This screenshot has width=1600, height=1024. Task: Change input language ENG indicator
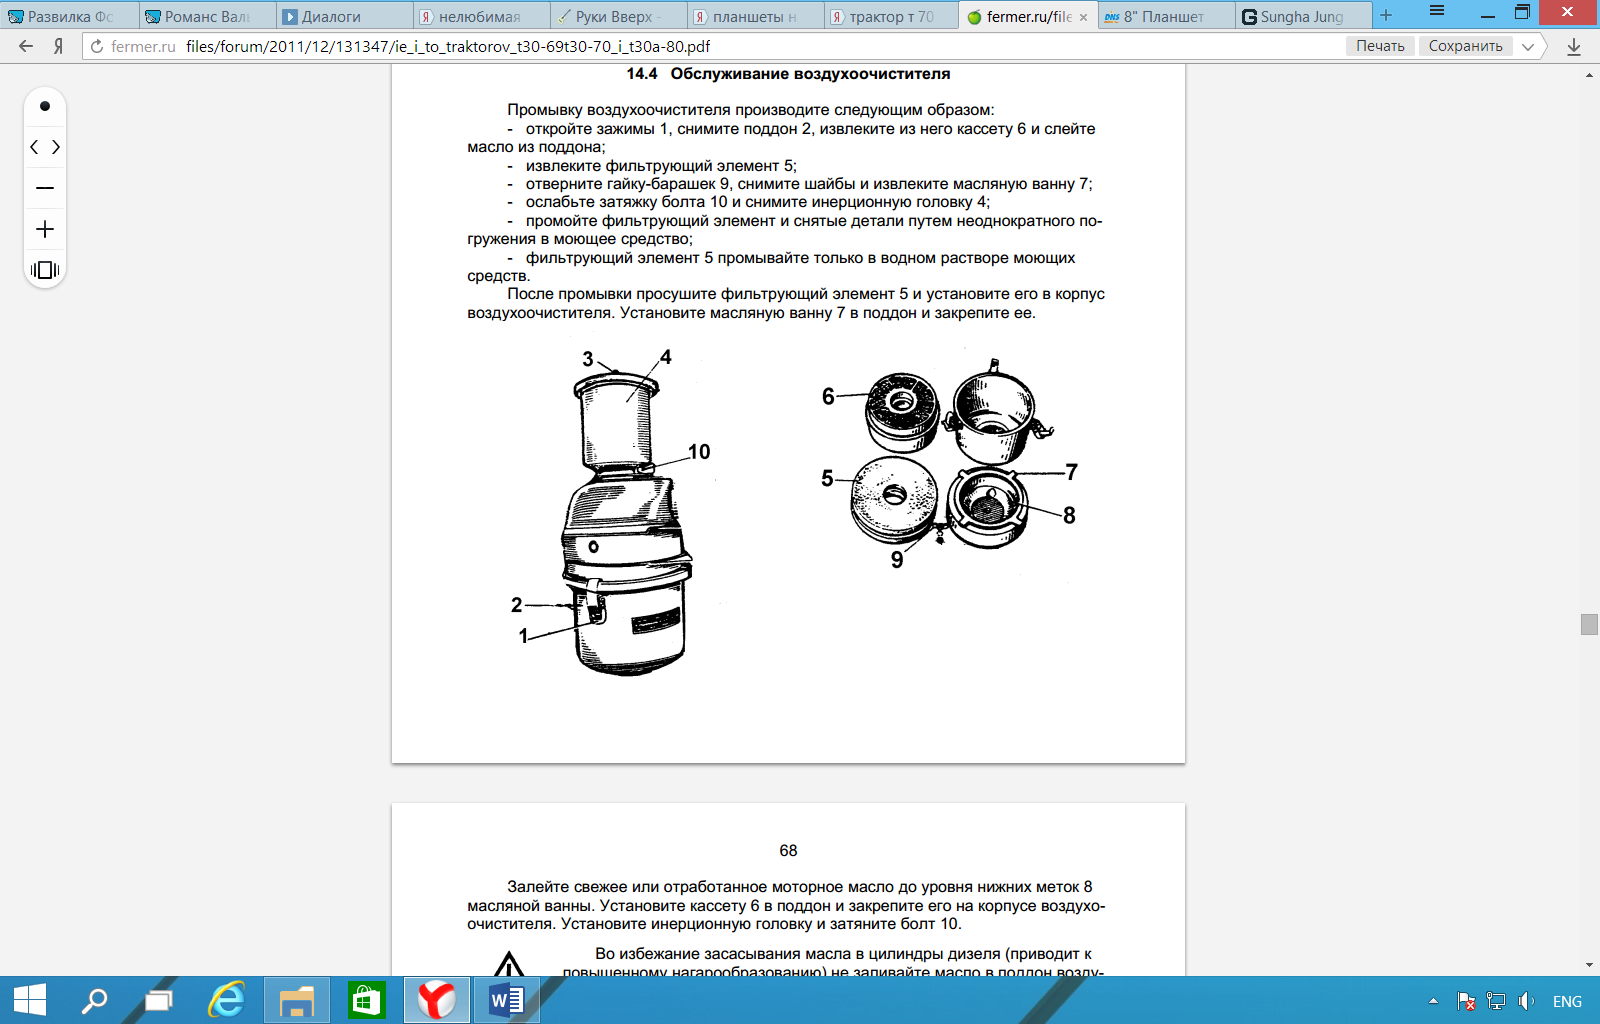pyautogui.click(x=1567, y=1001)
